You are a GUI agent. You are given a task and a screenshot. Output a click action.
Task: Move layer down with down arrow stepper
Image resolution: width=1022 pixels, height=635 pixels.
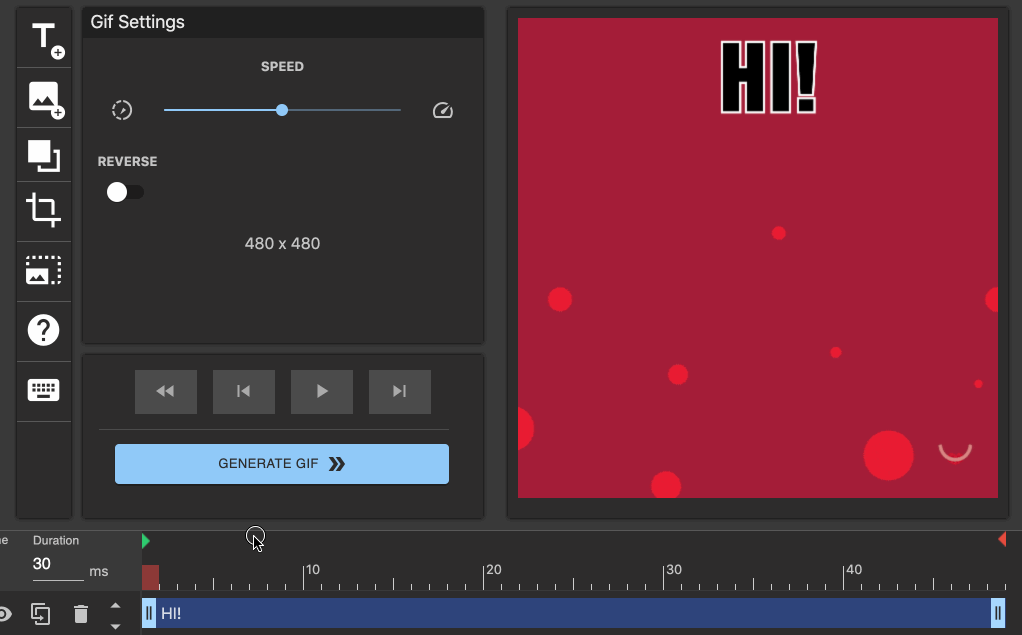[x=115, y=624]
